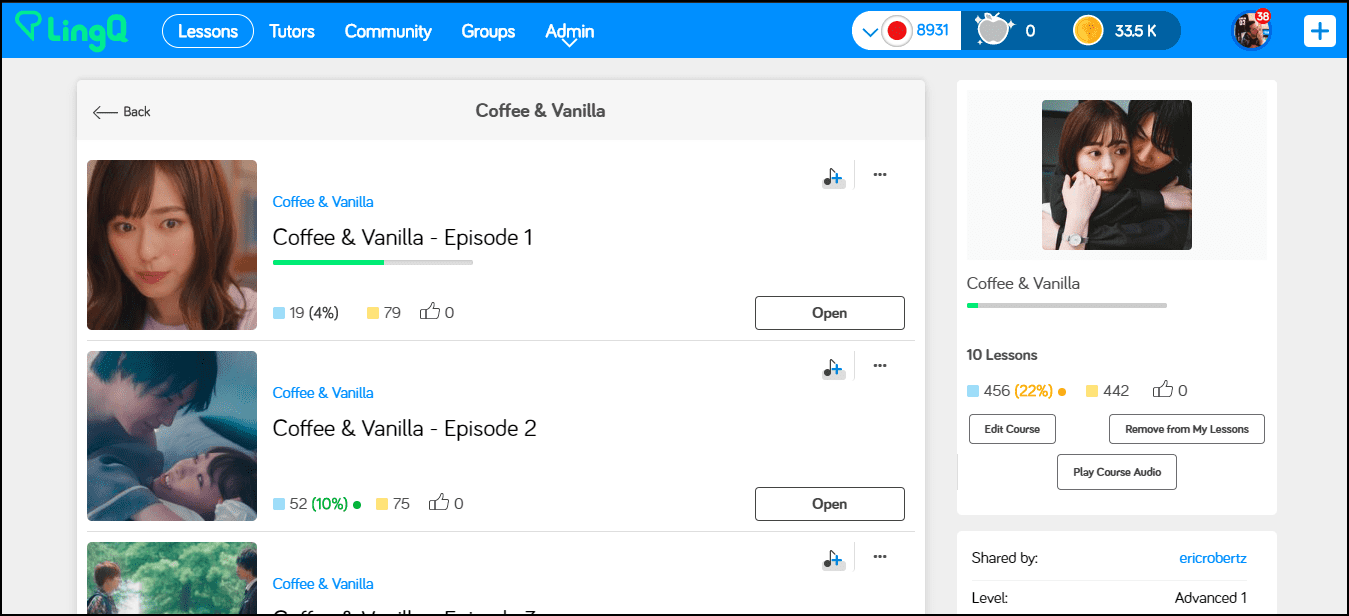Click the Play Course Audio button
The width and height of the screenshot is (1349, 616).
1116,472
